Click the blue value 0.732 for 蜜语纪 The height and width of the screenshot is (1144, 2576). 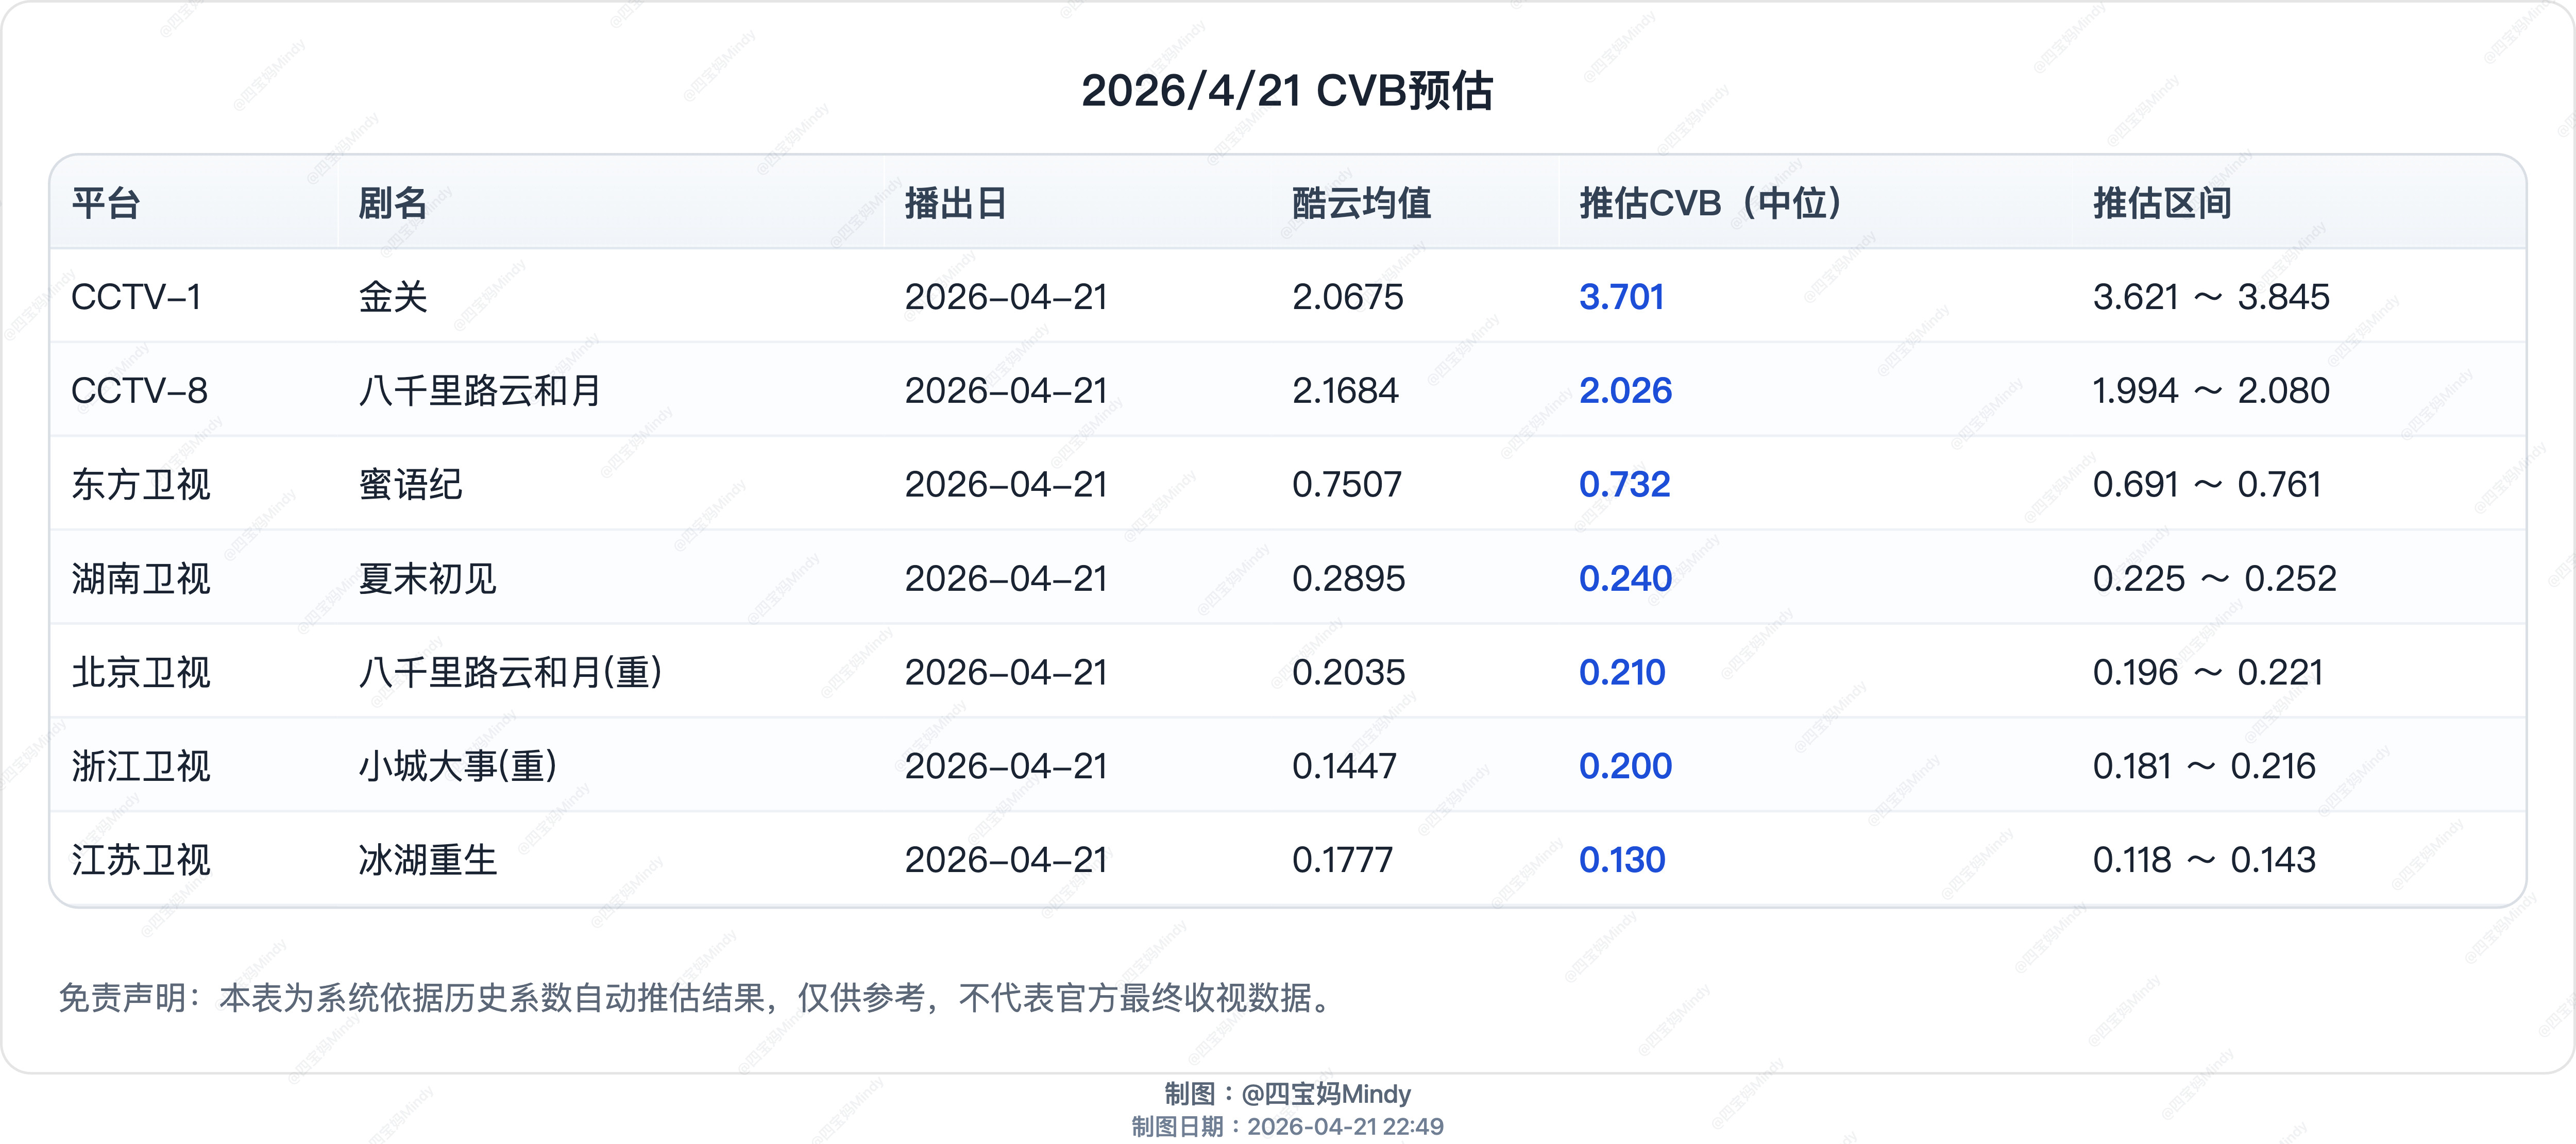tap(1622, 484)
